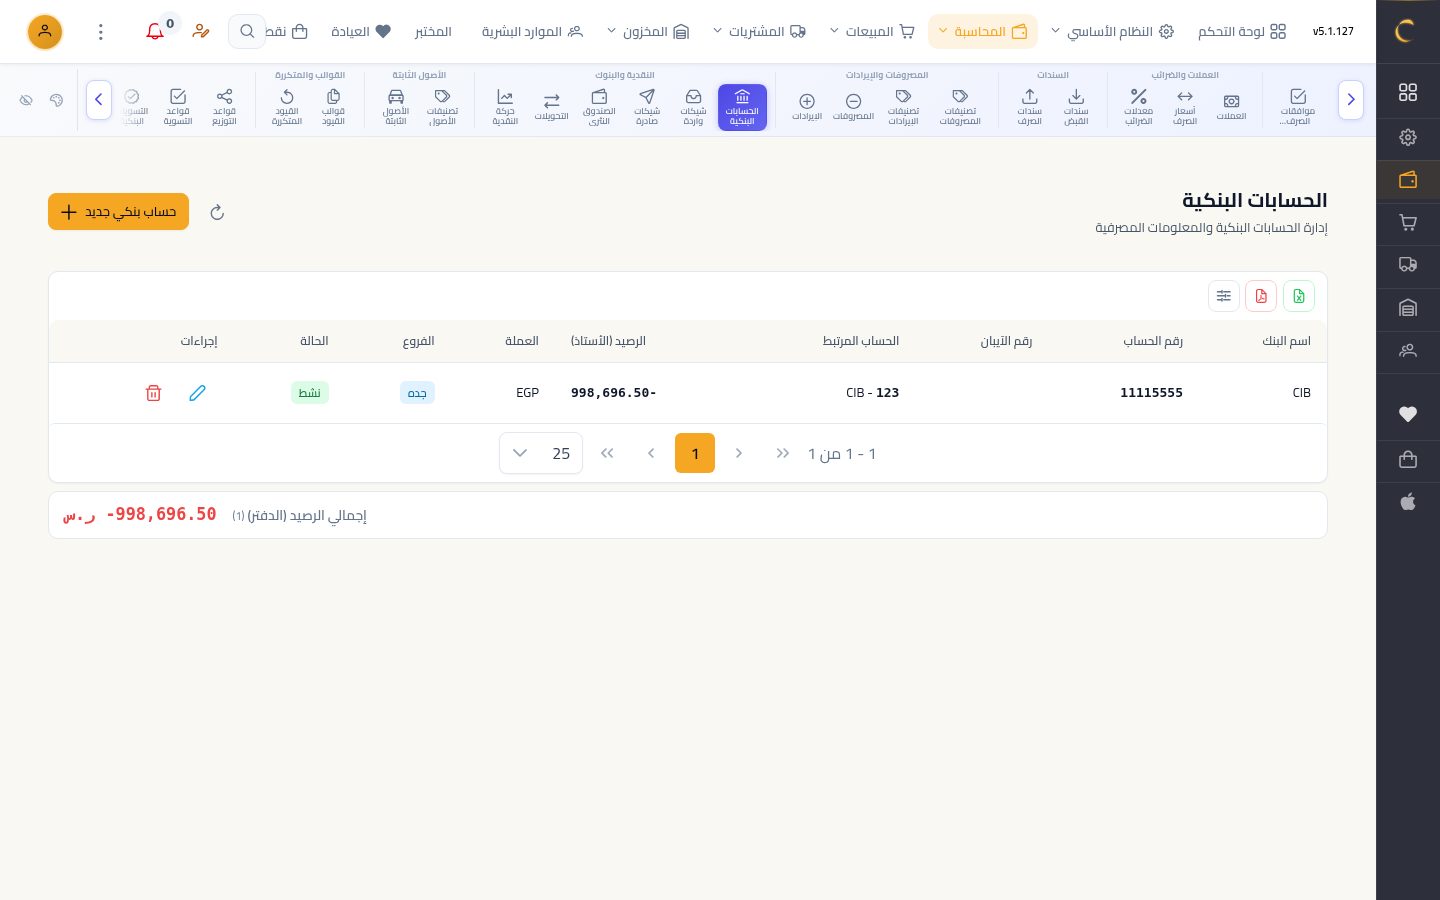Open the top bar search
1440x900 pixels.
pos(247,32)
